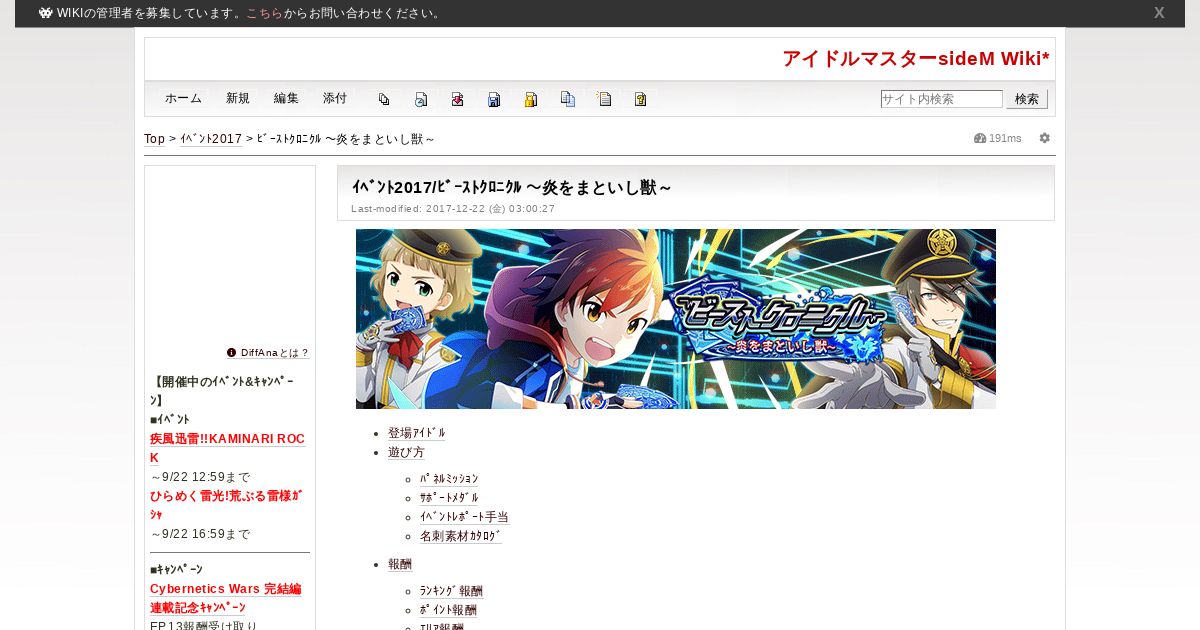This screenshot has height=630, width=1200.
Task: Close the top notification bar with X
Action: click(1159, 13)
